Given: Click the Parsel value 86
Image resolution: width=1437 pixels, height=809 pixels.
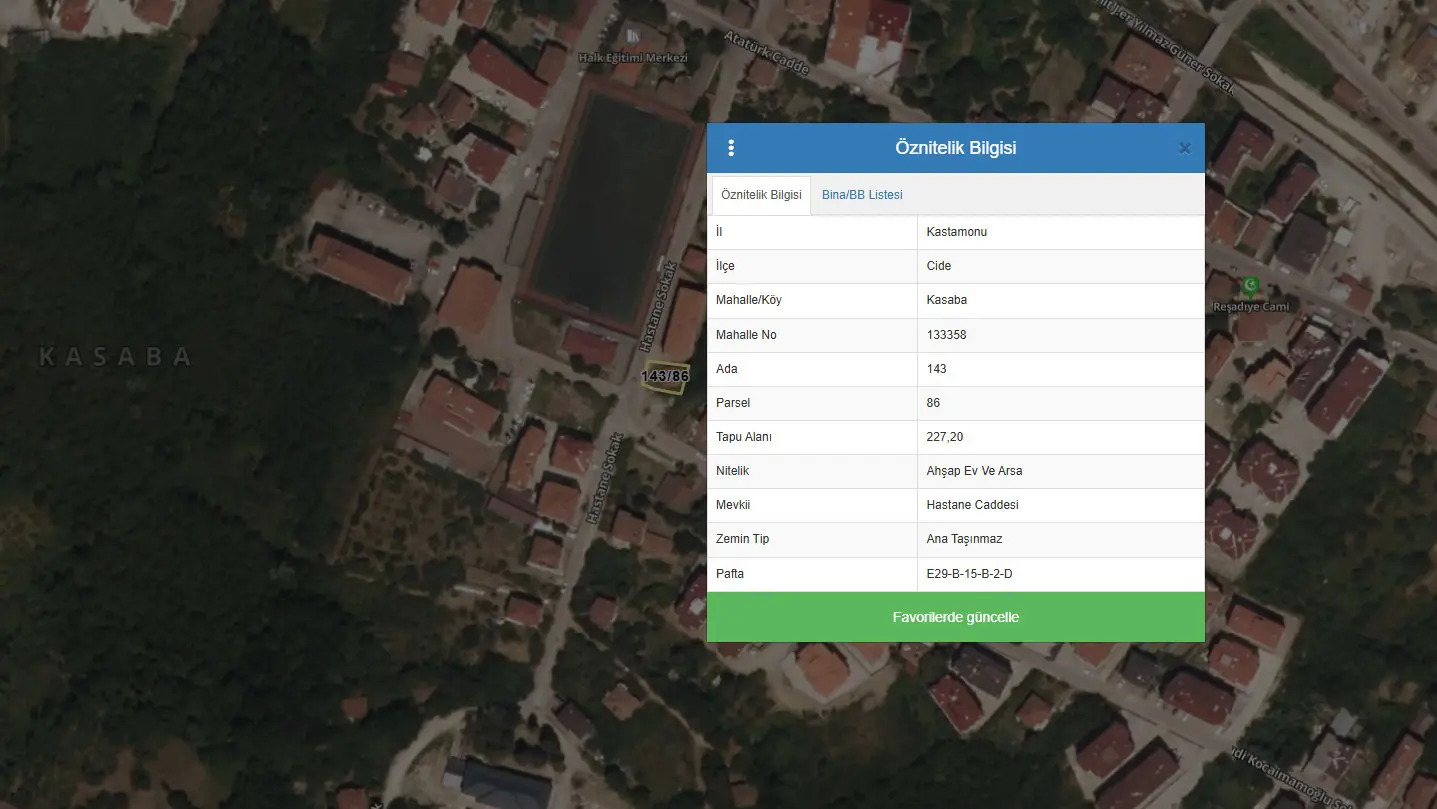Looking at the screenshot, I should 934,403.
